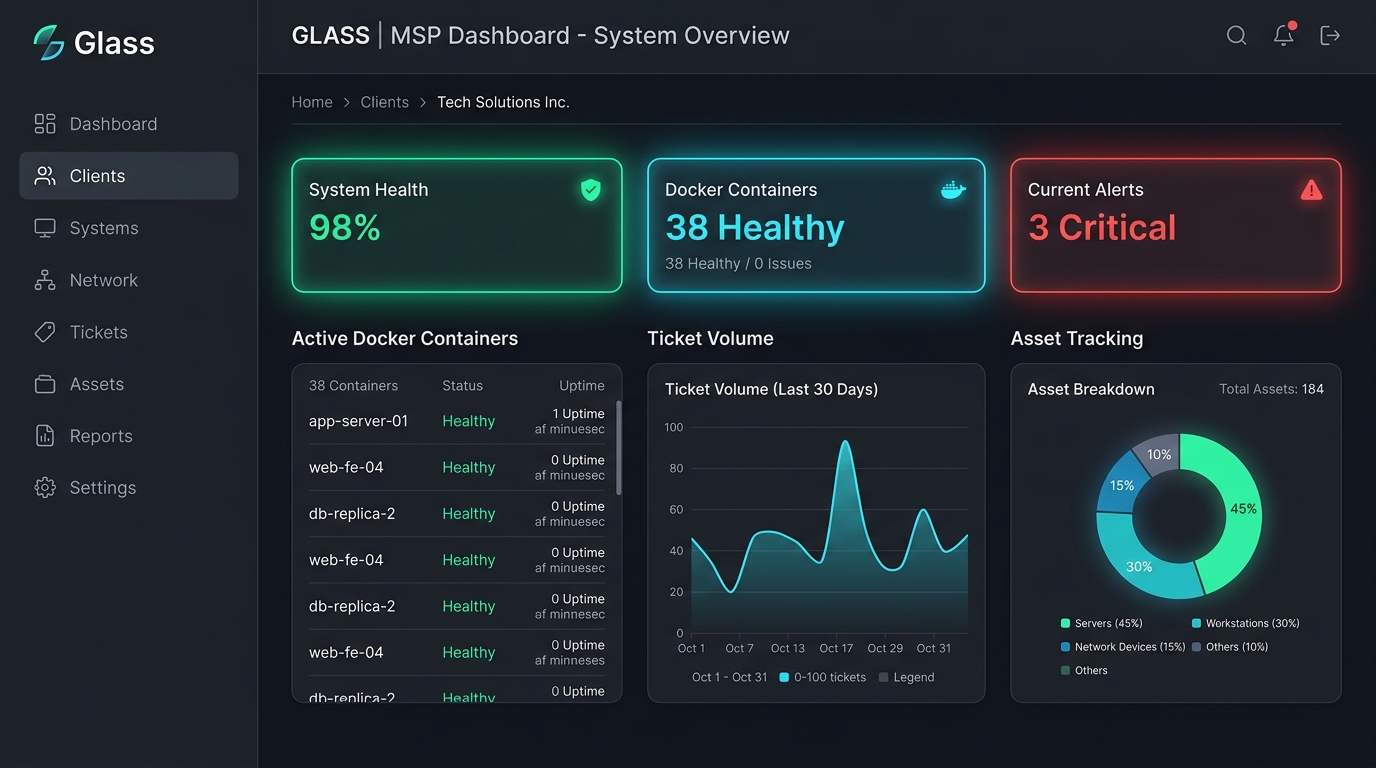Image resolution: width=1376 pixels, height=768 pixels.
Task: Click the Glass logo icon
Action: coord(48,42)
